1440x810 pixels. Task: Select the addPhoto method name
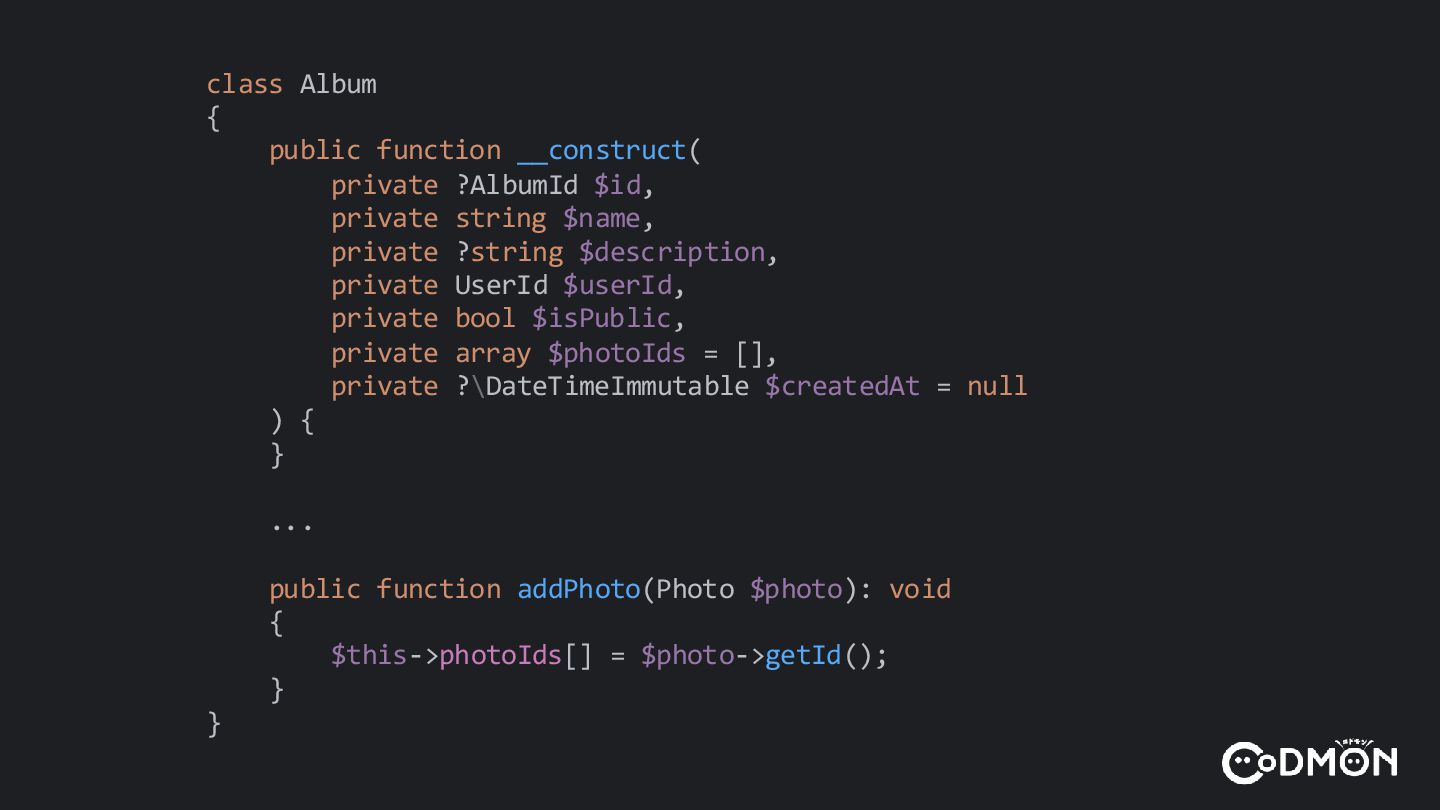tap(578, 589)
